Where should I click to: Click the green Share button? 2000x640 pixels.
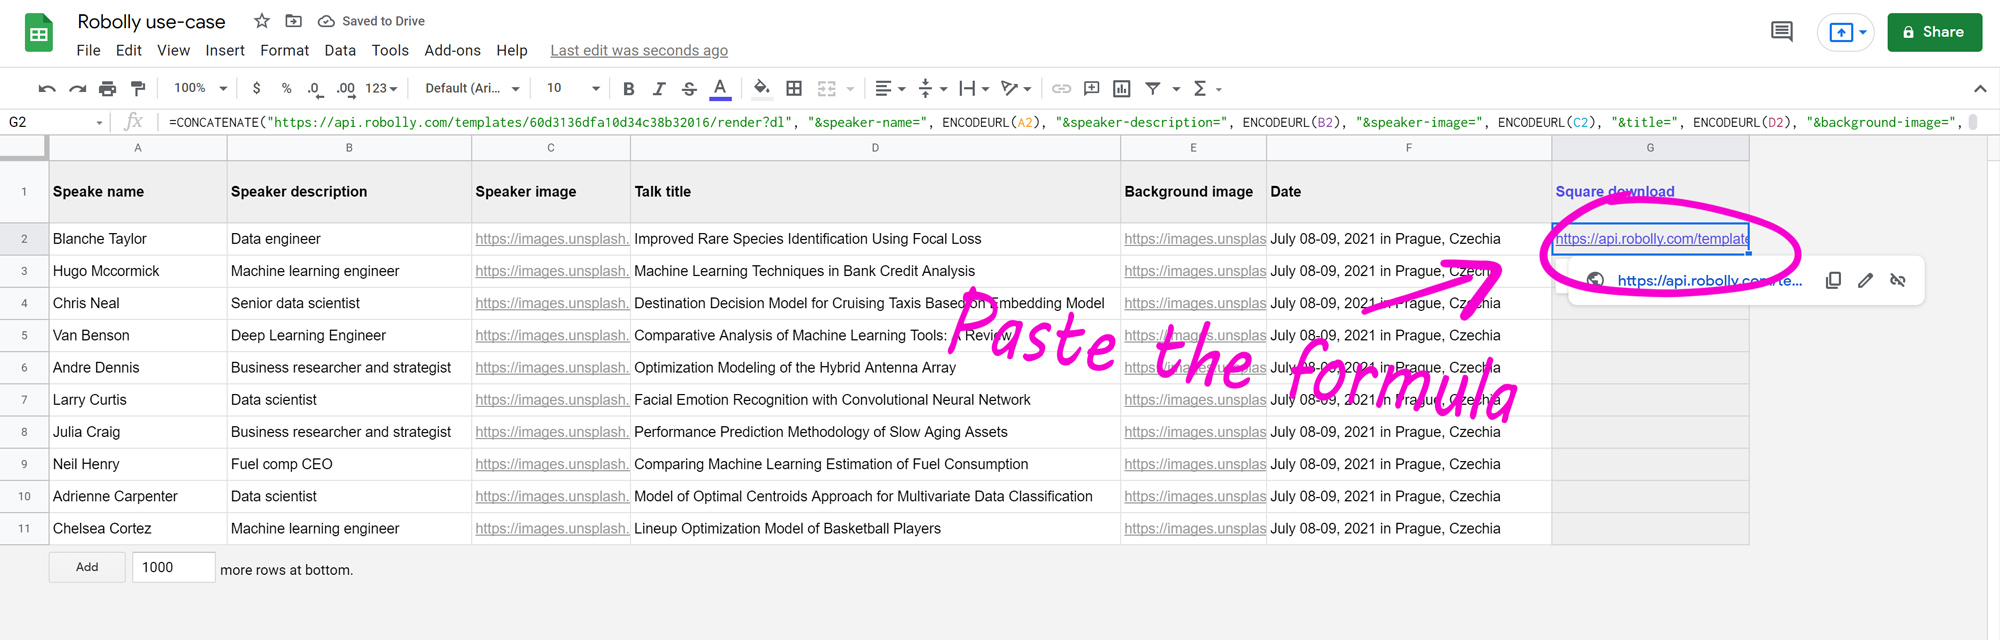click(1934, 32)
